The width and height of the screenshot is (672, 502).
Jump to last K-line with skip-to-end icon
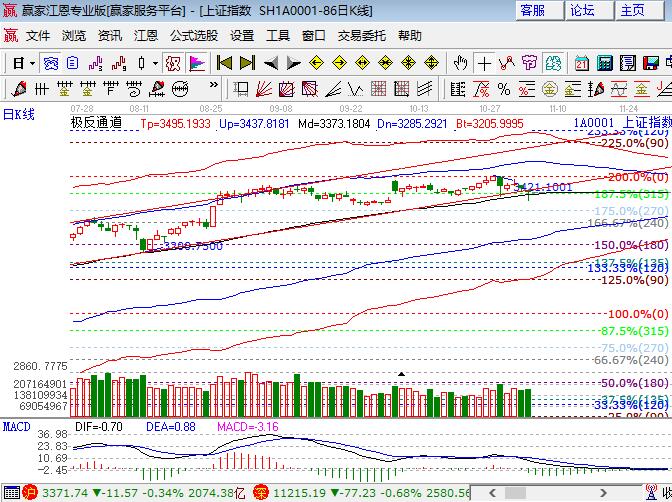[x=247, y=63]
